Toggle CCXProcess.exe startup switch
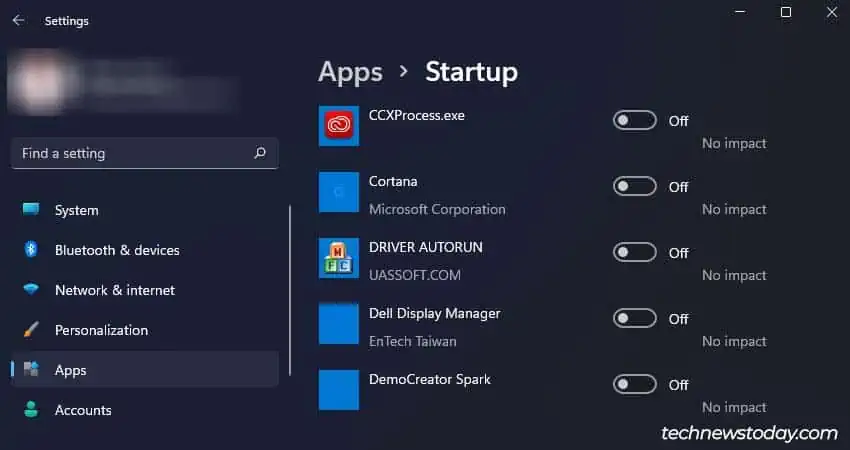Screen dimensions: 850x450 tap(635, 120)
